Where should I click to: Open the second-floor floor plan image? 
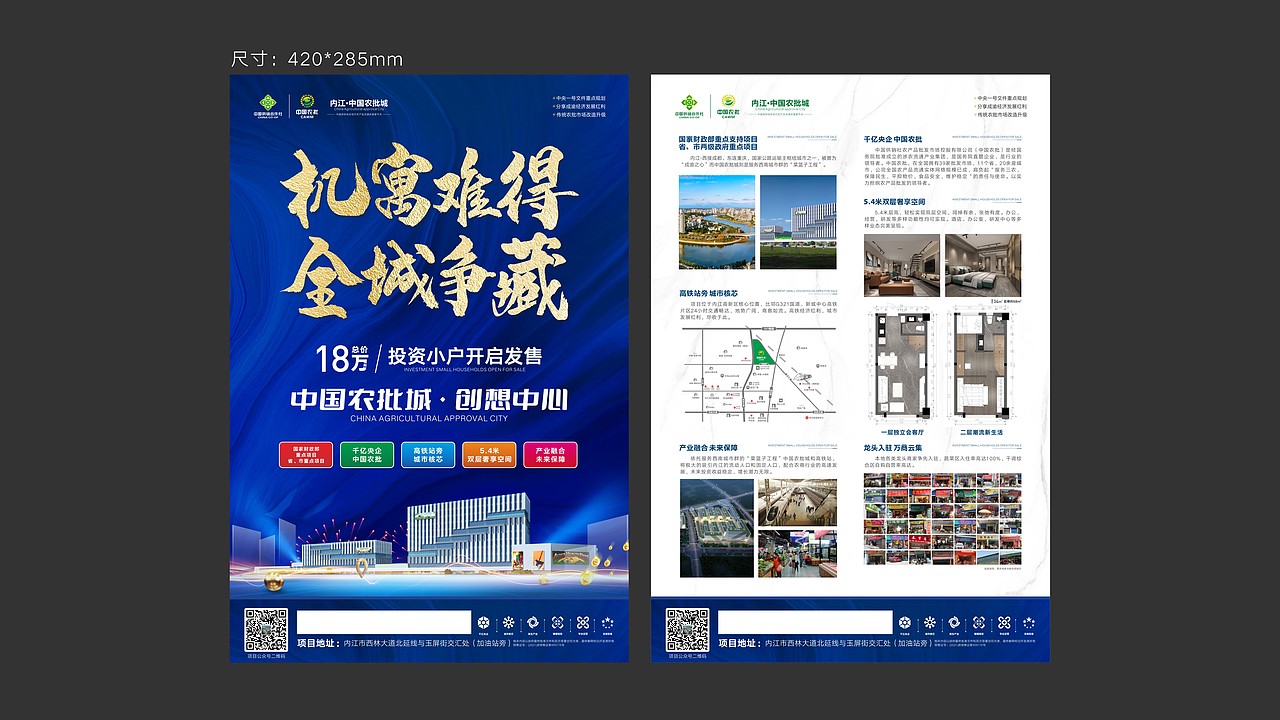coord(982,366)
